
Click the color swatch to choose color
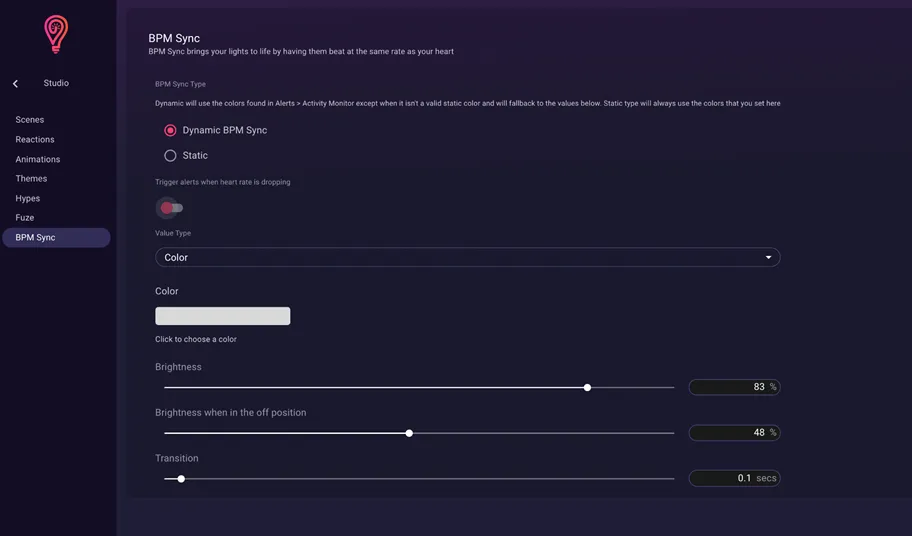tap(223, 316)
